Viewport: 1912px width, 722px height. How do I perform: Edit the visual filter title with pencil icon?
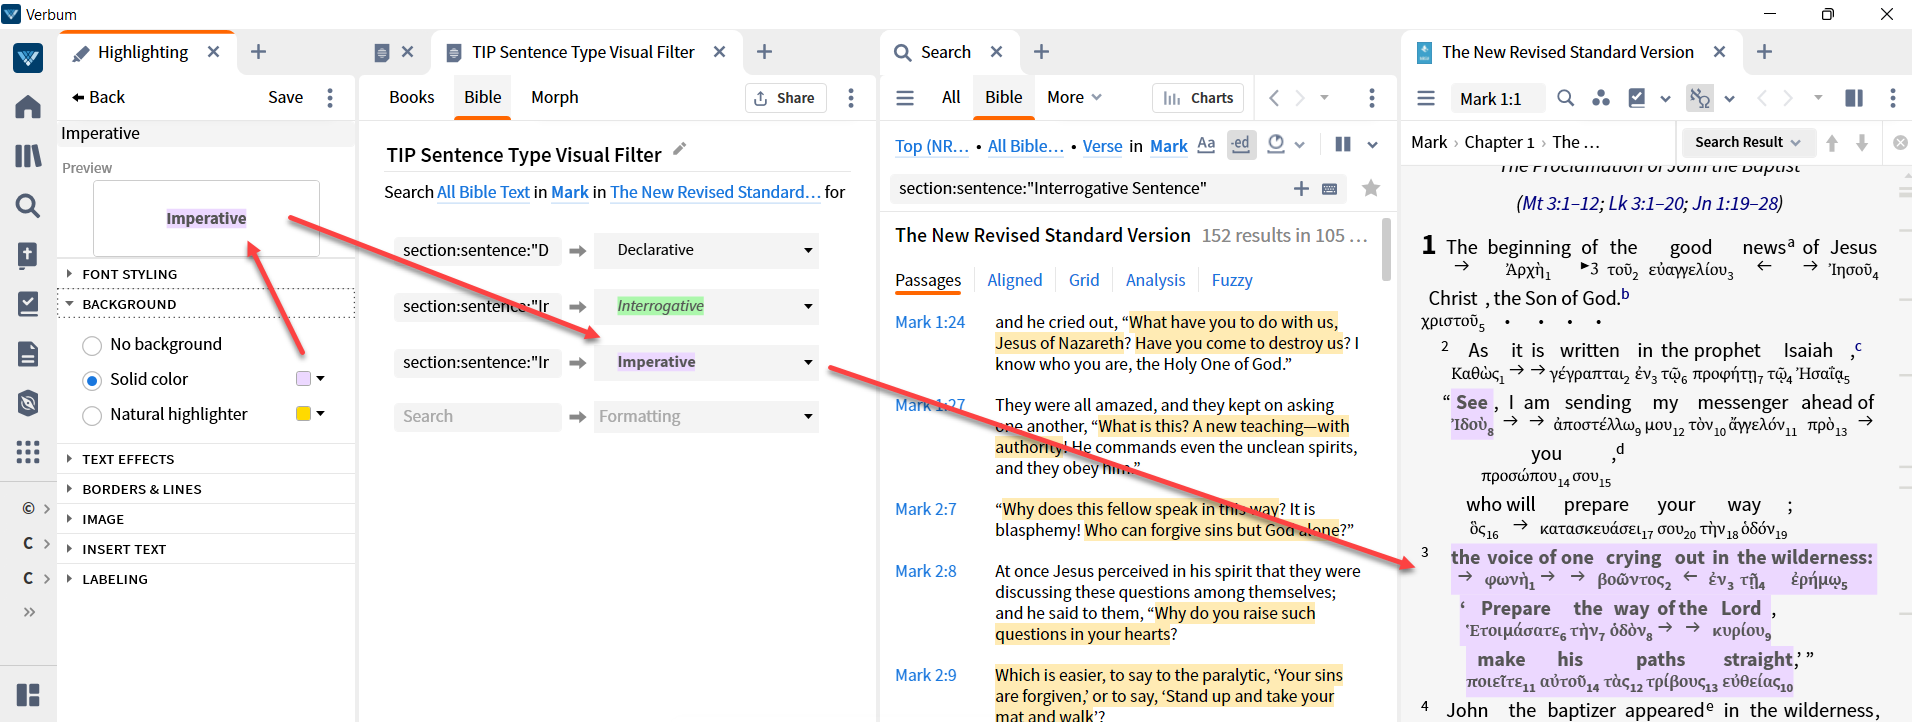coord(680,150)
